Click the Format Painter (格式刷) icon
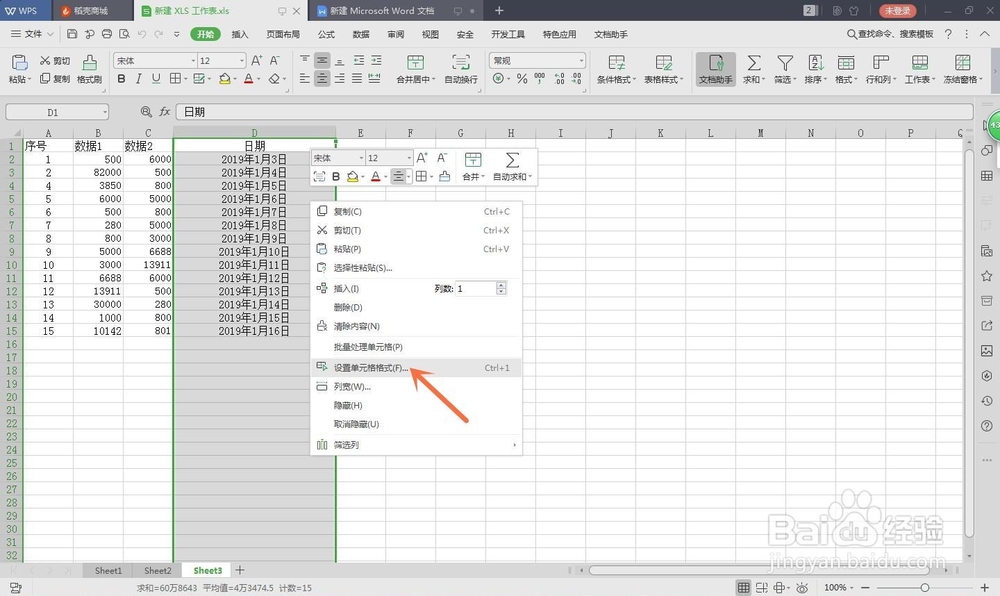 89,62
